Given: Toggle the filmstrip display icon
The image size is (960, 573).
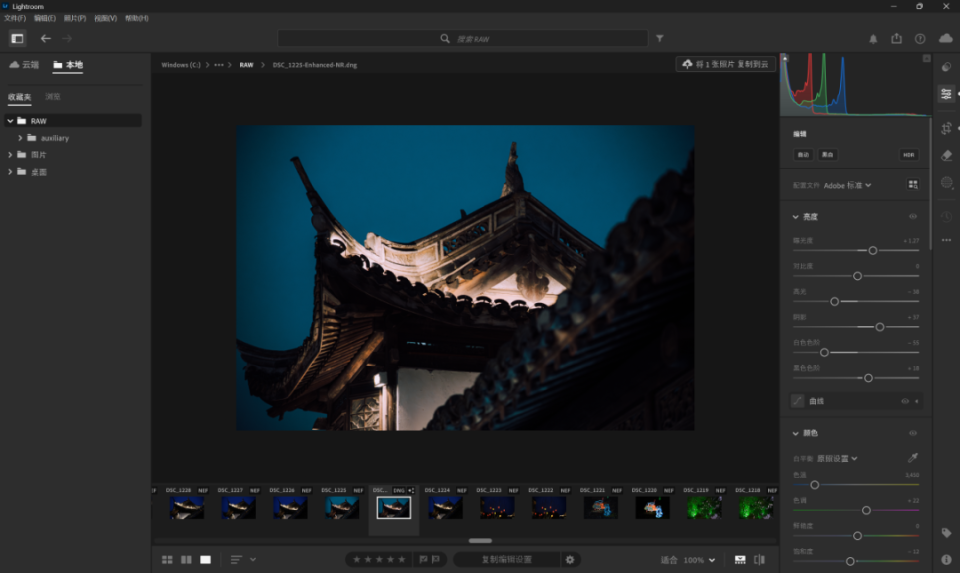Looking at the screenshot, I should [740, 560].
